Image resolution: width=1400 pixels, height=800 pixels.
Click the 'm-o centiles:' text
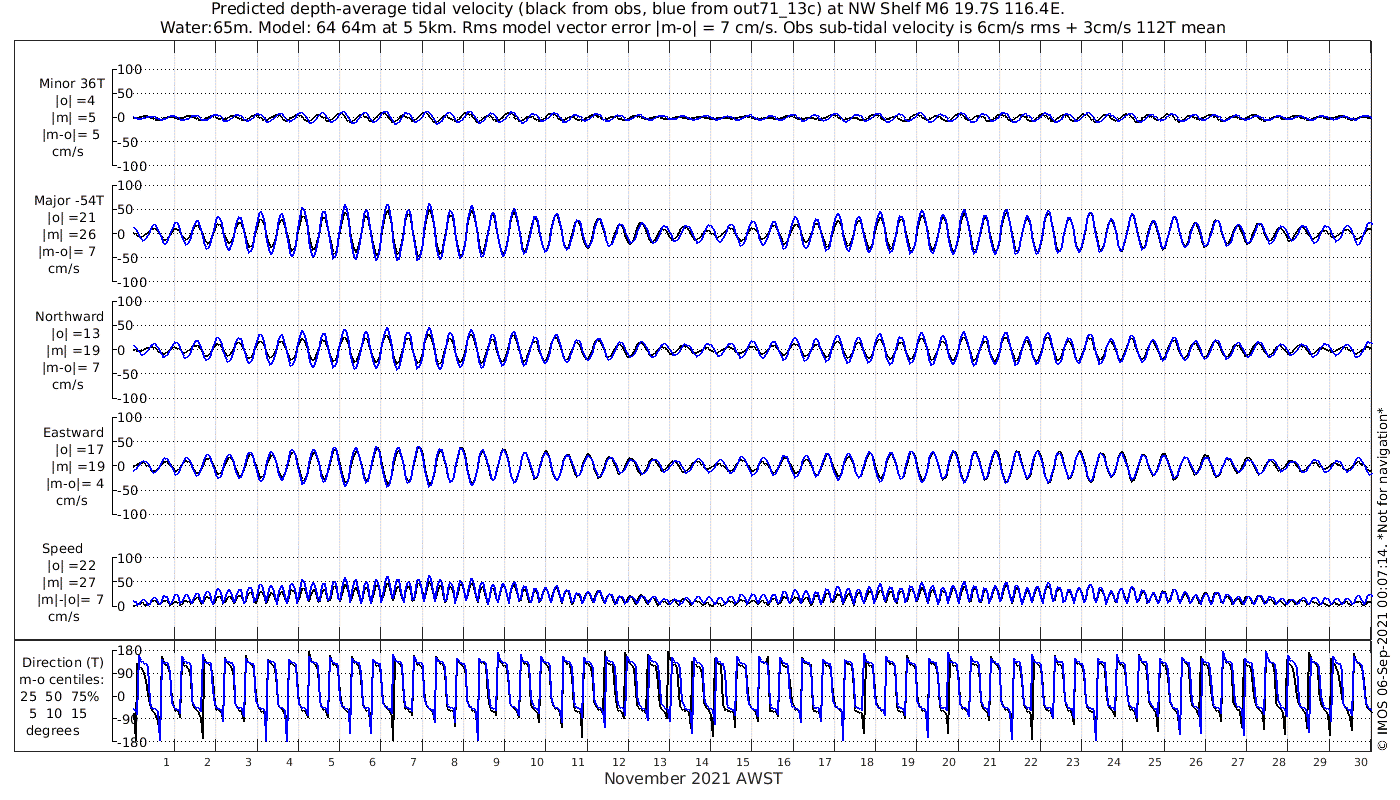tap(62, 679)
